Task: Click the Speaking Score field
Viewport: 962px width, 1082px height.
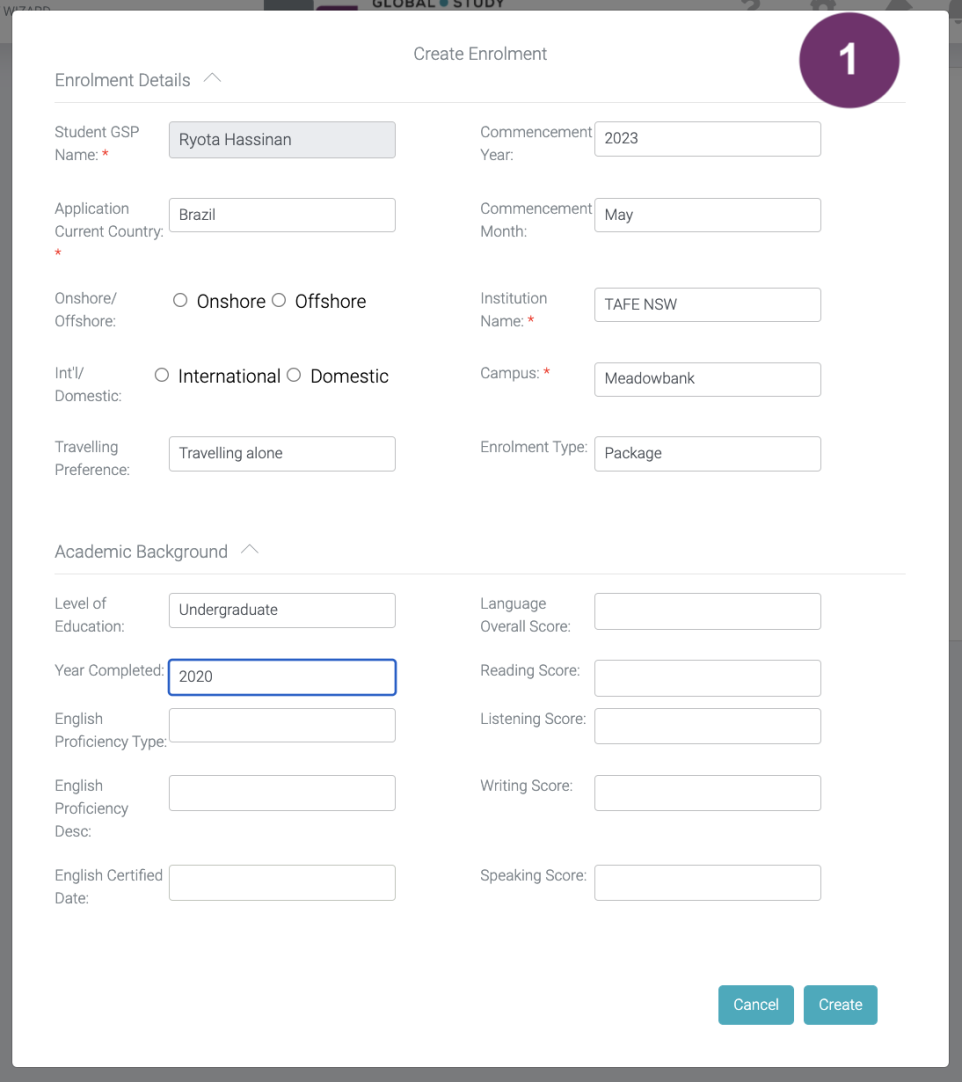Action: tap(707, 883)
